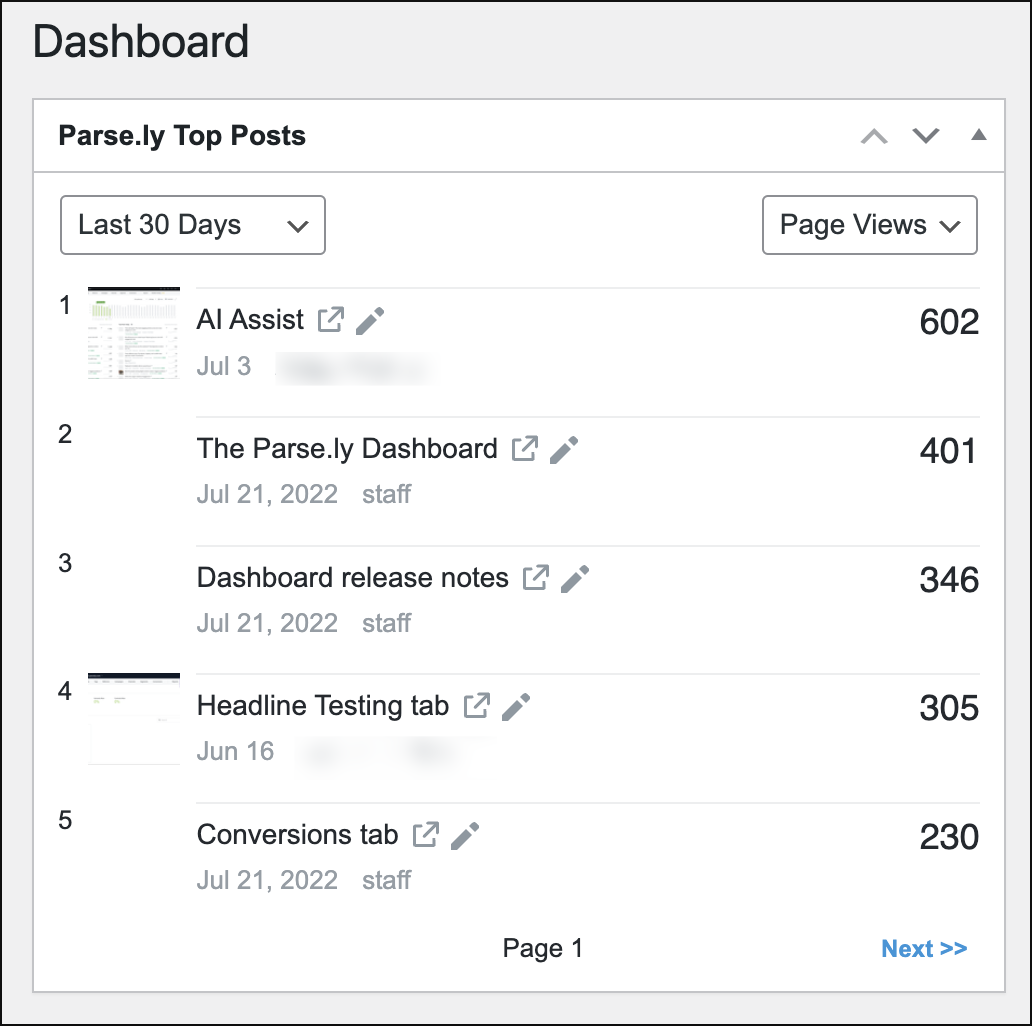Click the AI Assist post thumbnail

click(x=134, y=333)
